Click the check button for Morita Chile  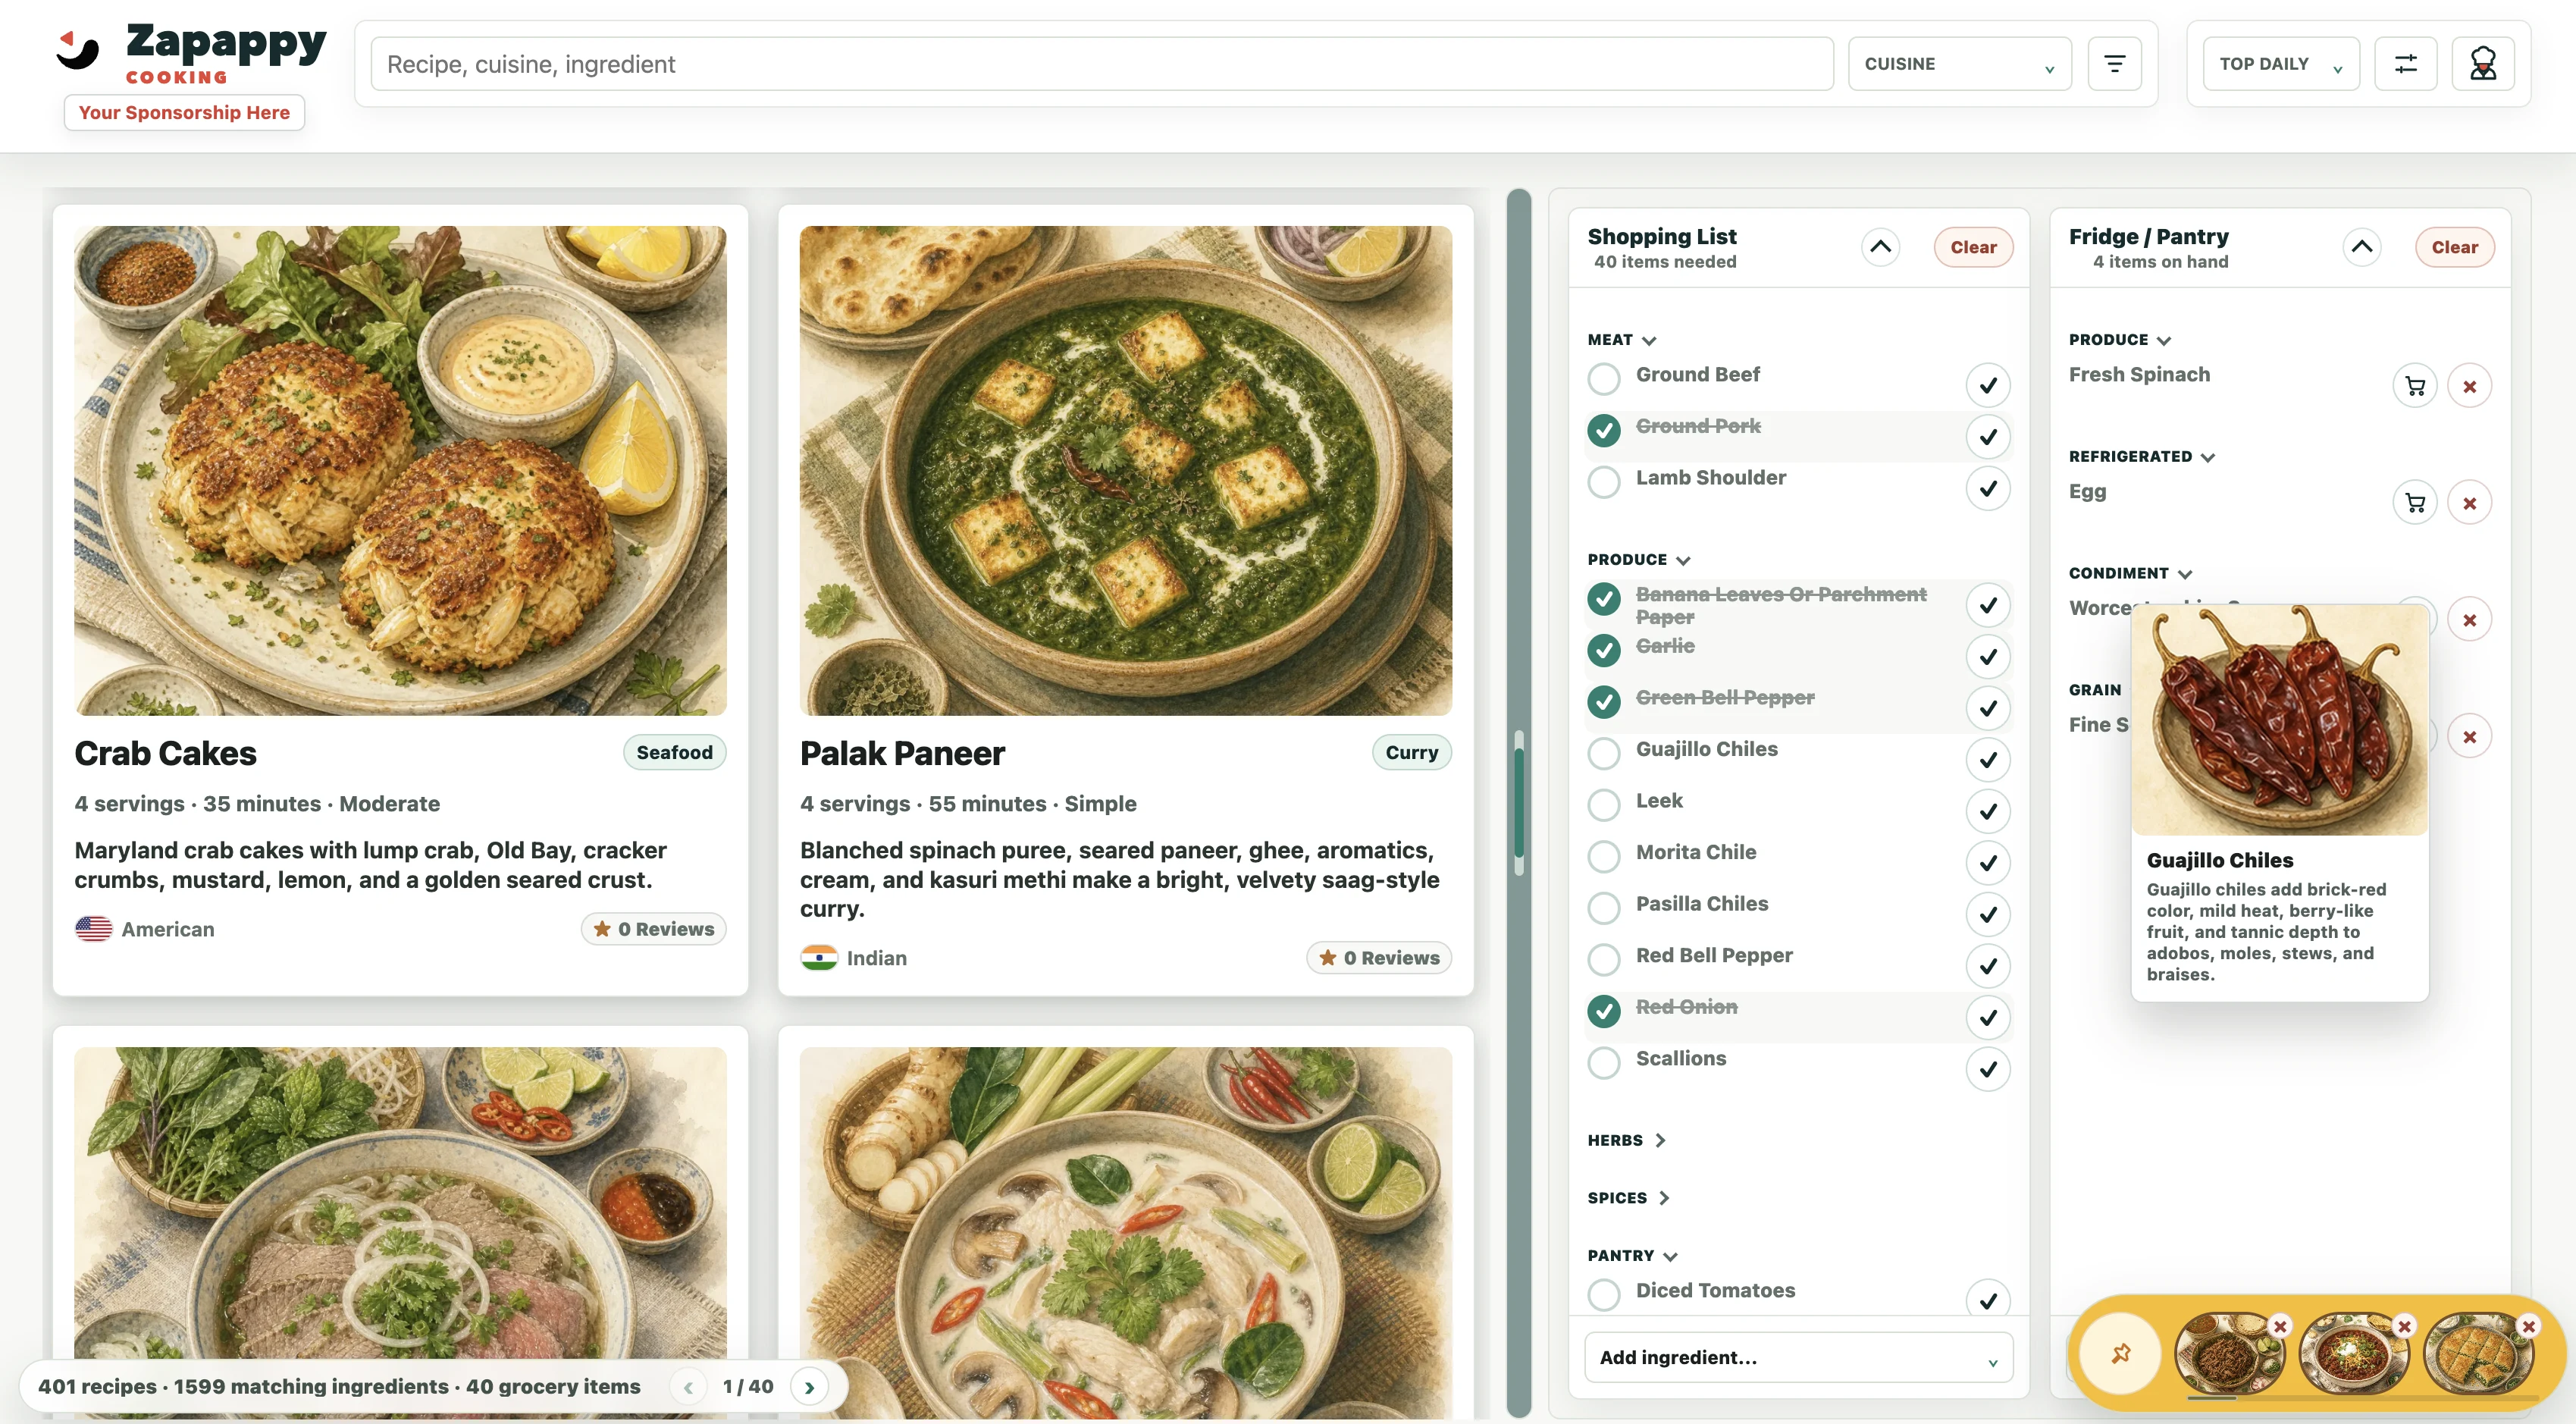(x=1988, y=863)
